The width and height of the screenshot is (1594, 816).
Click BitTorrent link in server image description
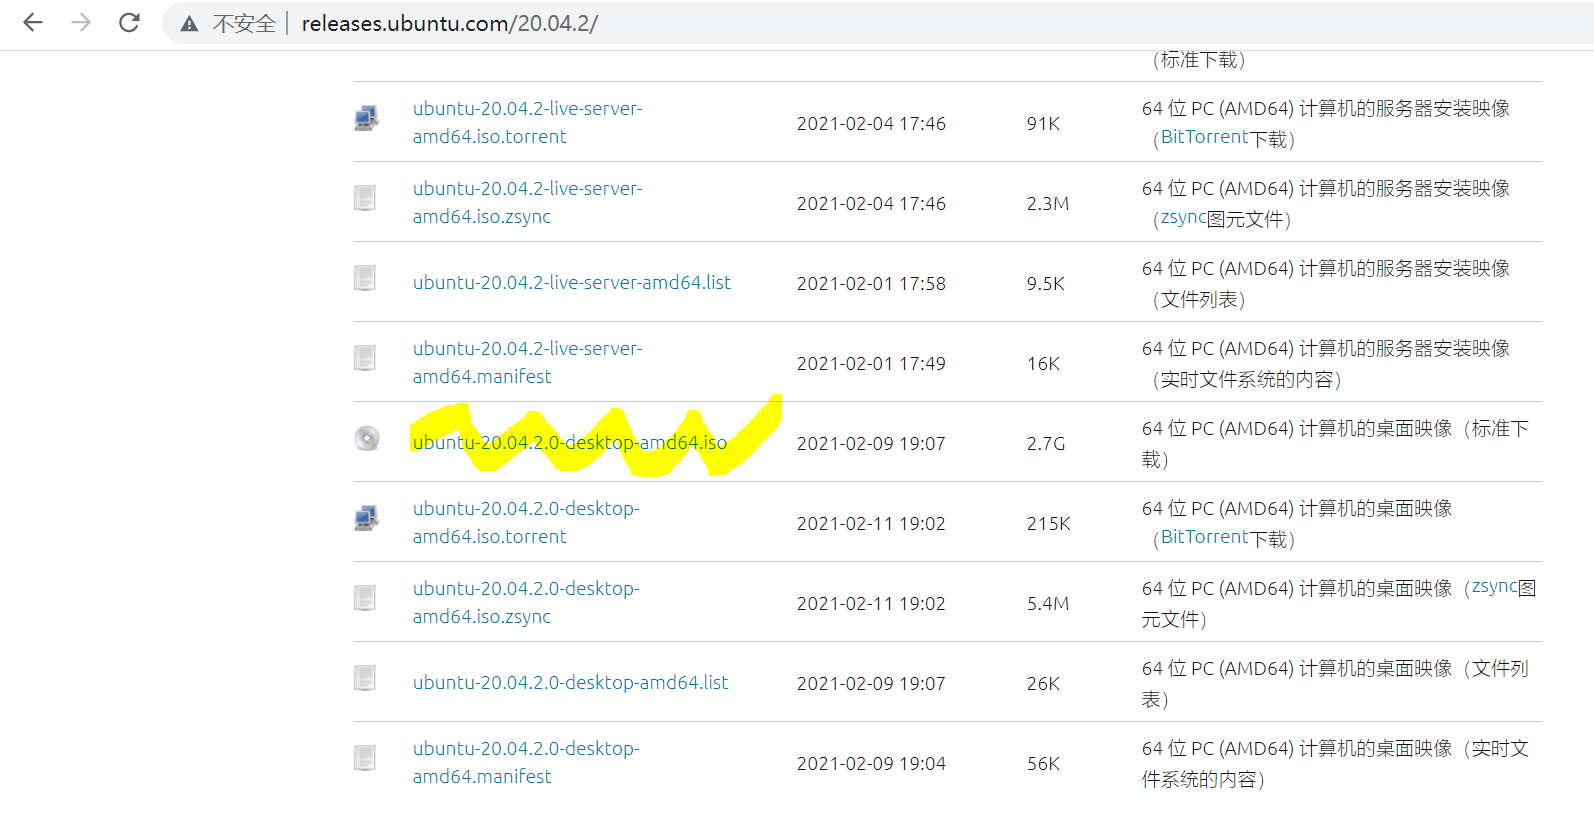1204,137
